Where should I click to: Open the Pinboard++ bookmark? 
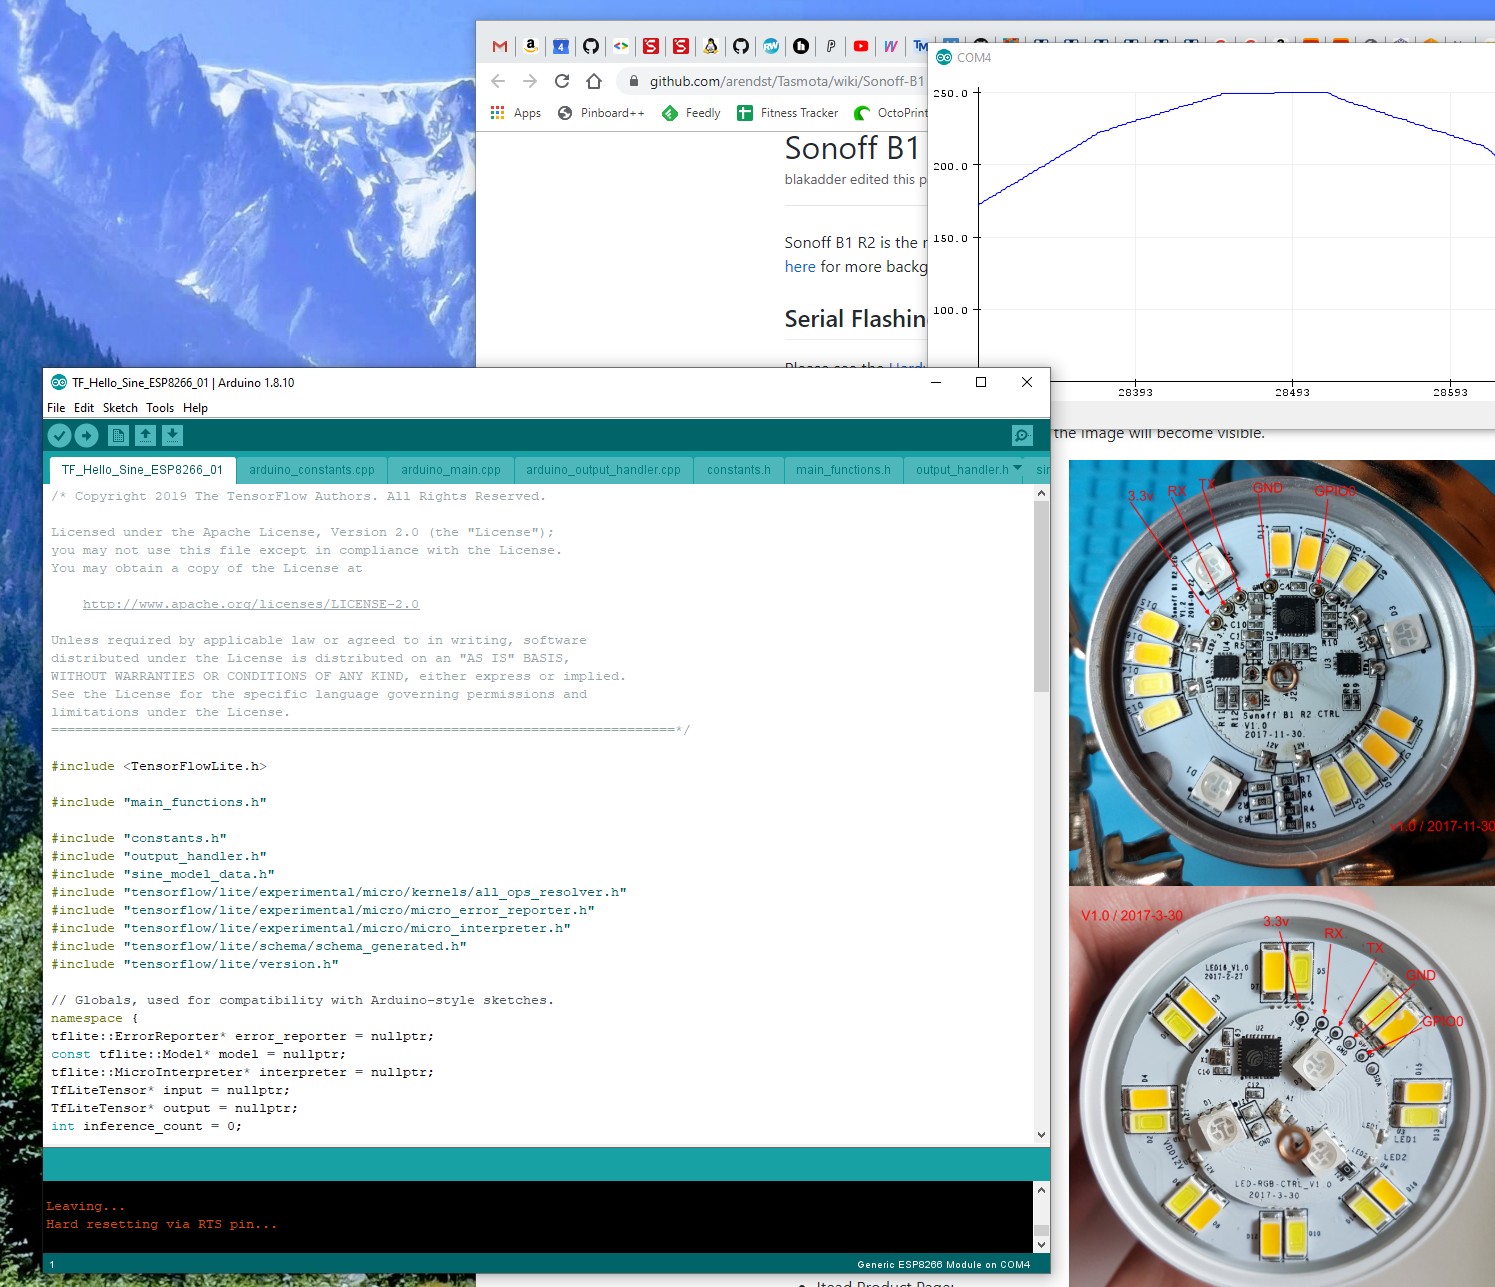tap(601, 113)
